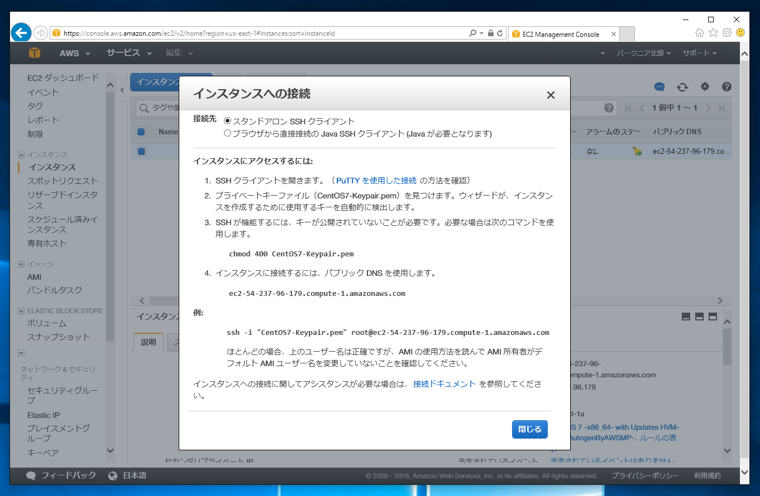Screen dimensions: 760x496
Task: Open the AWS dropdown menu
Action: [75, 53]
